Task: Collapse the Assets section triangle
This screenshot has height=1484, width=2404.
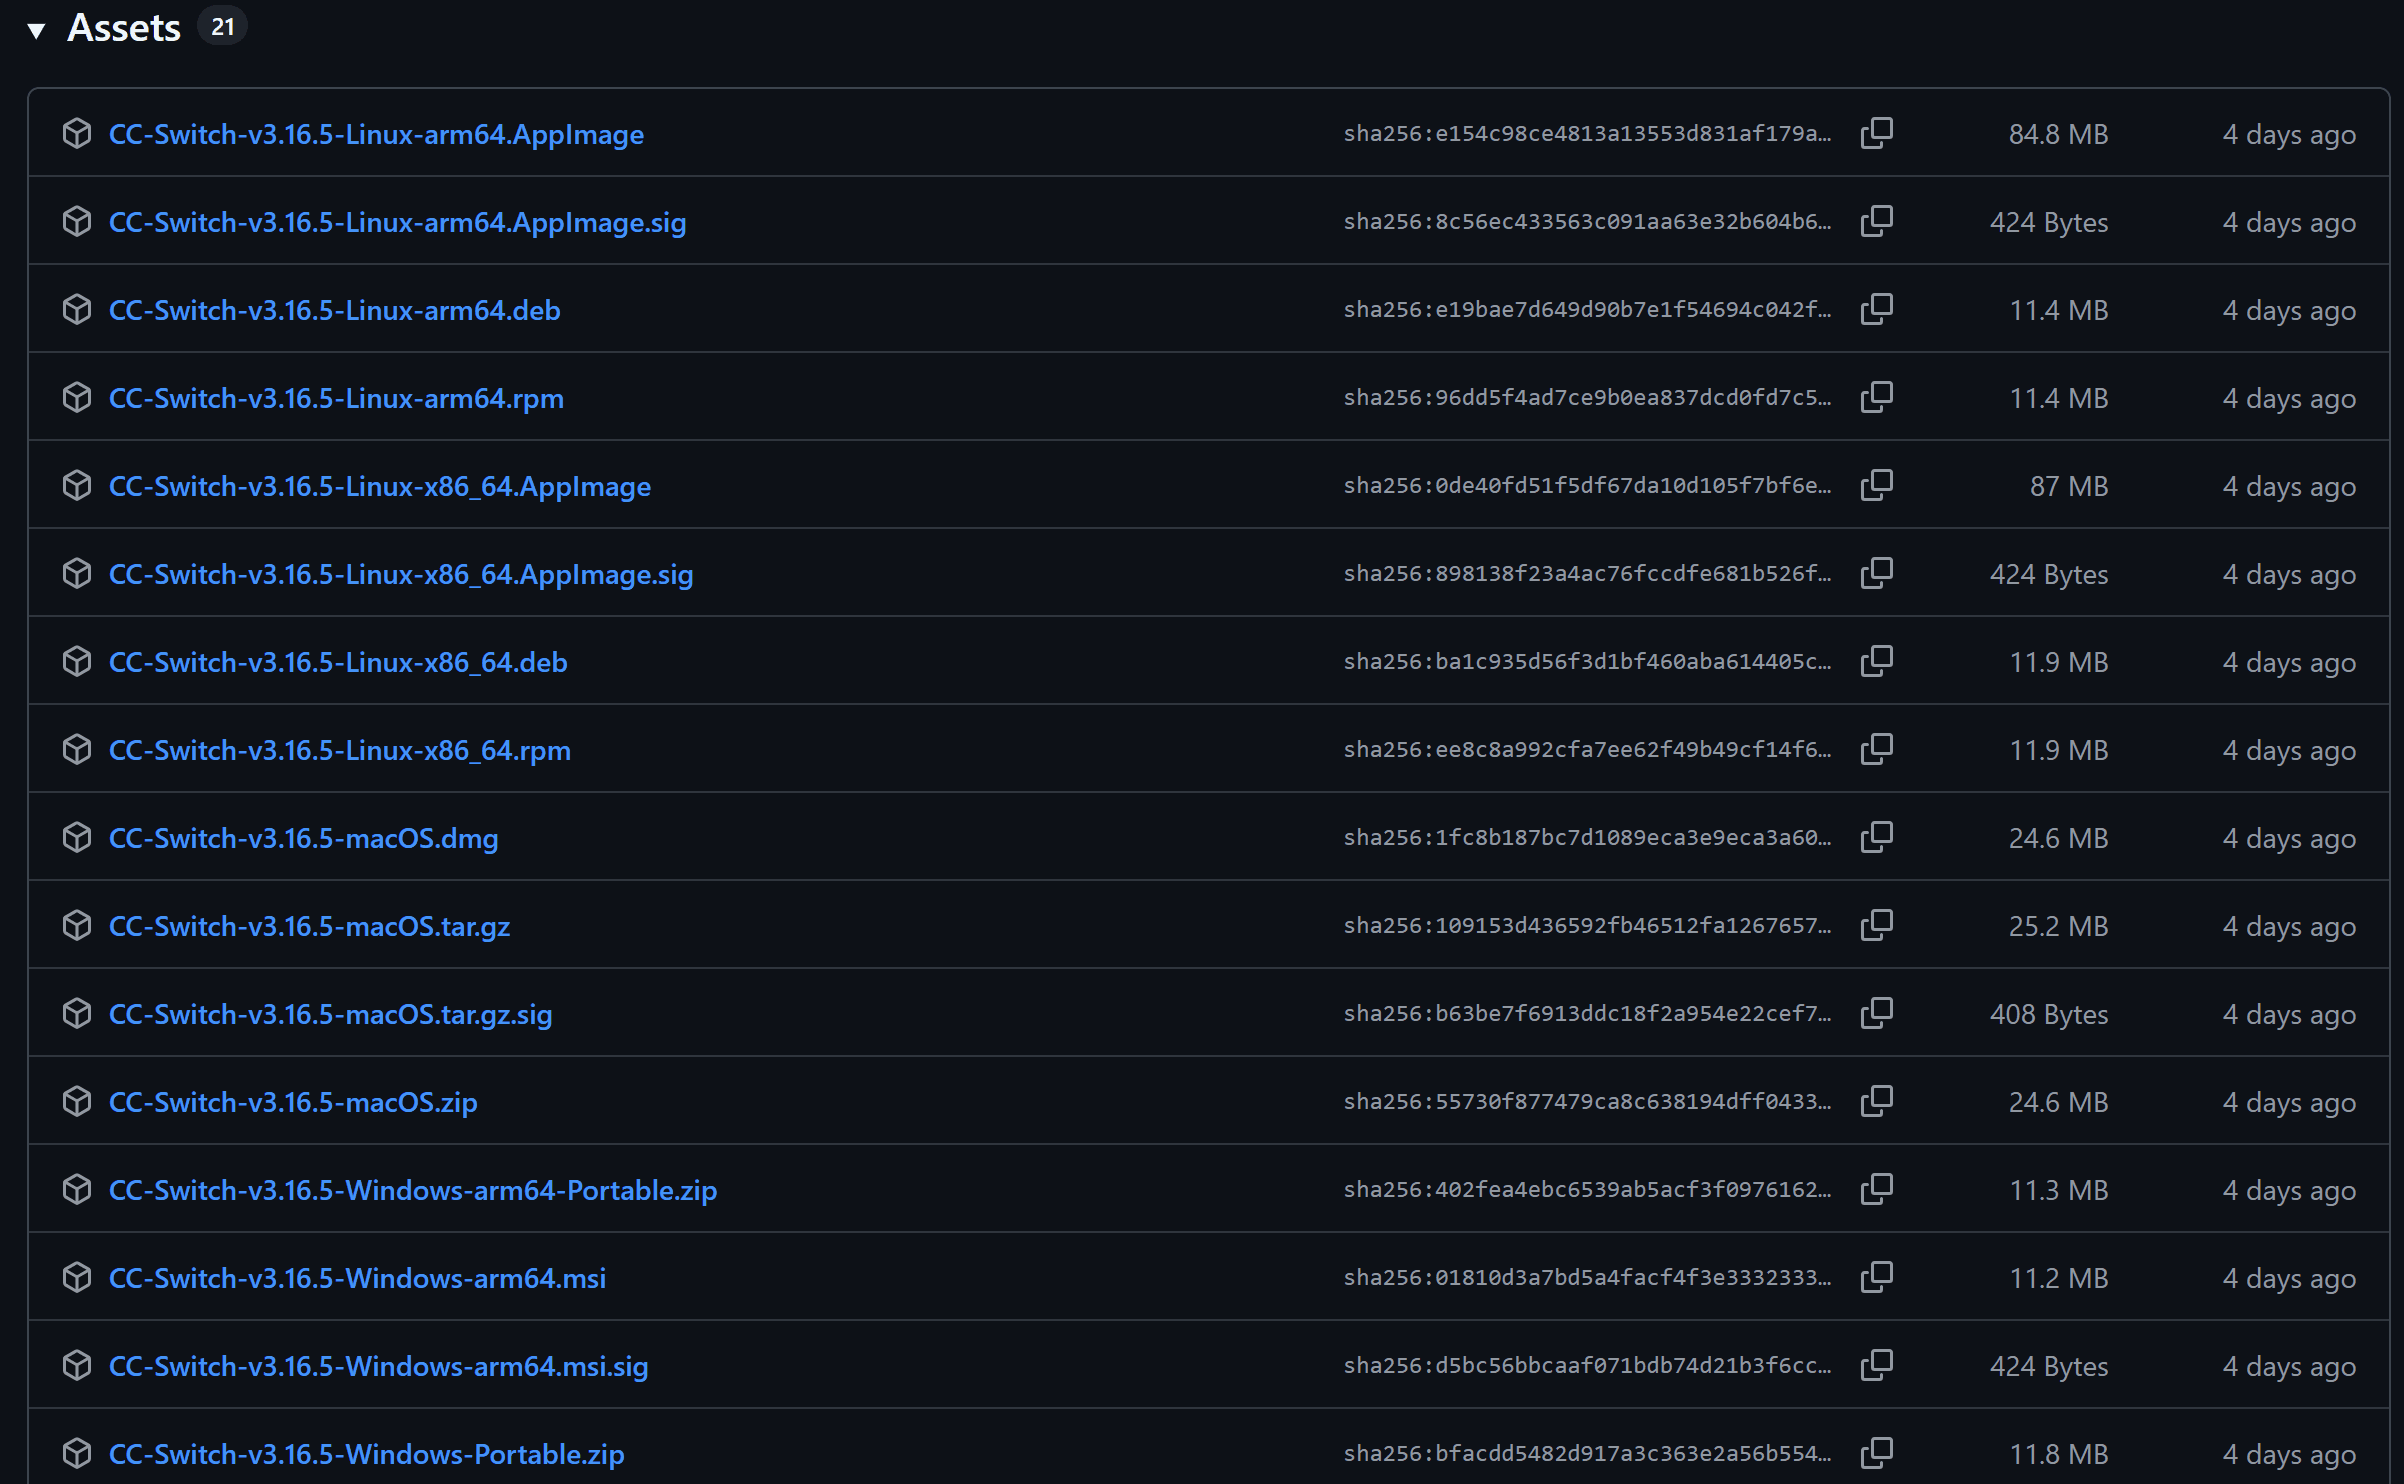Action: click(37, 31)
